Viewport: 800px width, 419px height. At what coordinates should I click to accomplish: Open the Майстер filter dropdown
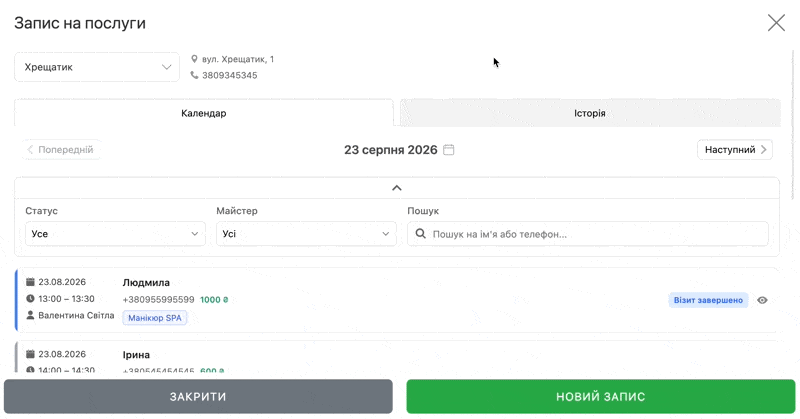[306, 234]
